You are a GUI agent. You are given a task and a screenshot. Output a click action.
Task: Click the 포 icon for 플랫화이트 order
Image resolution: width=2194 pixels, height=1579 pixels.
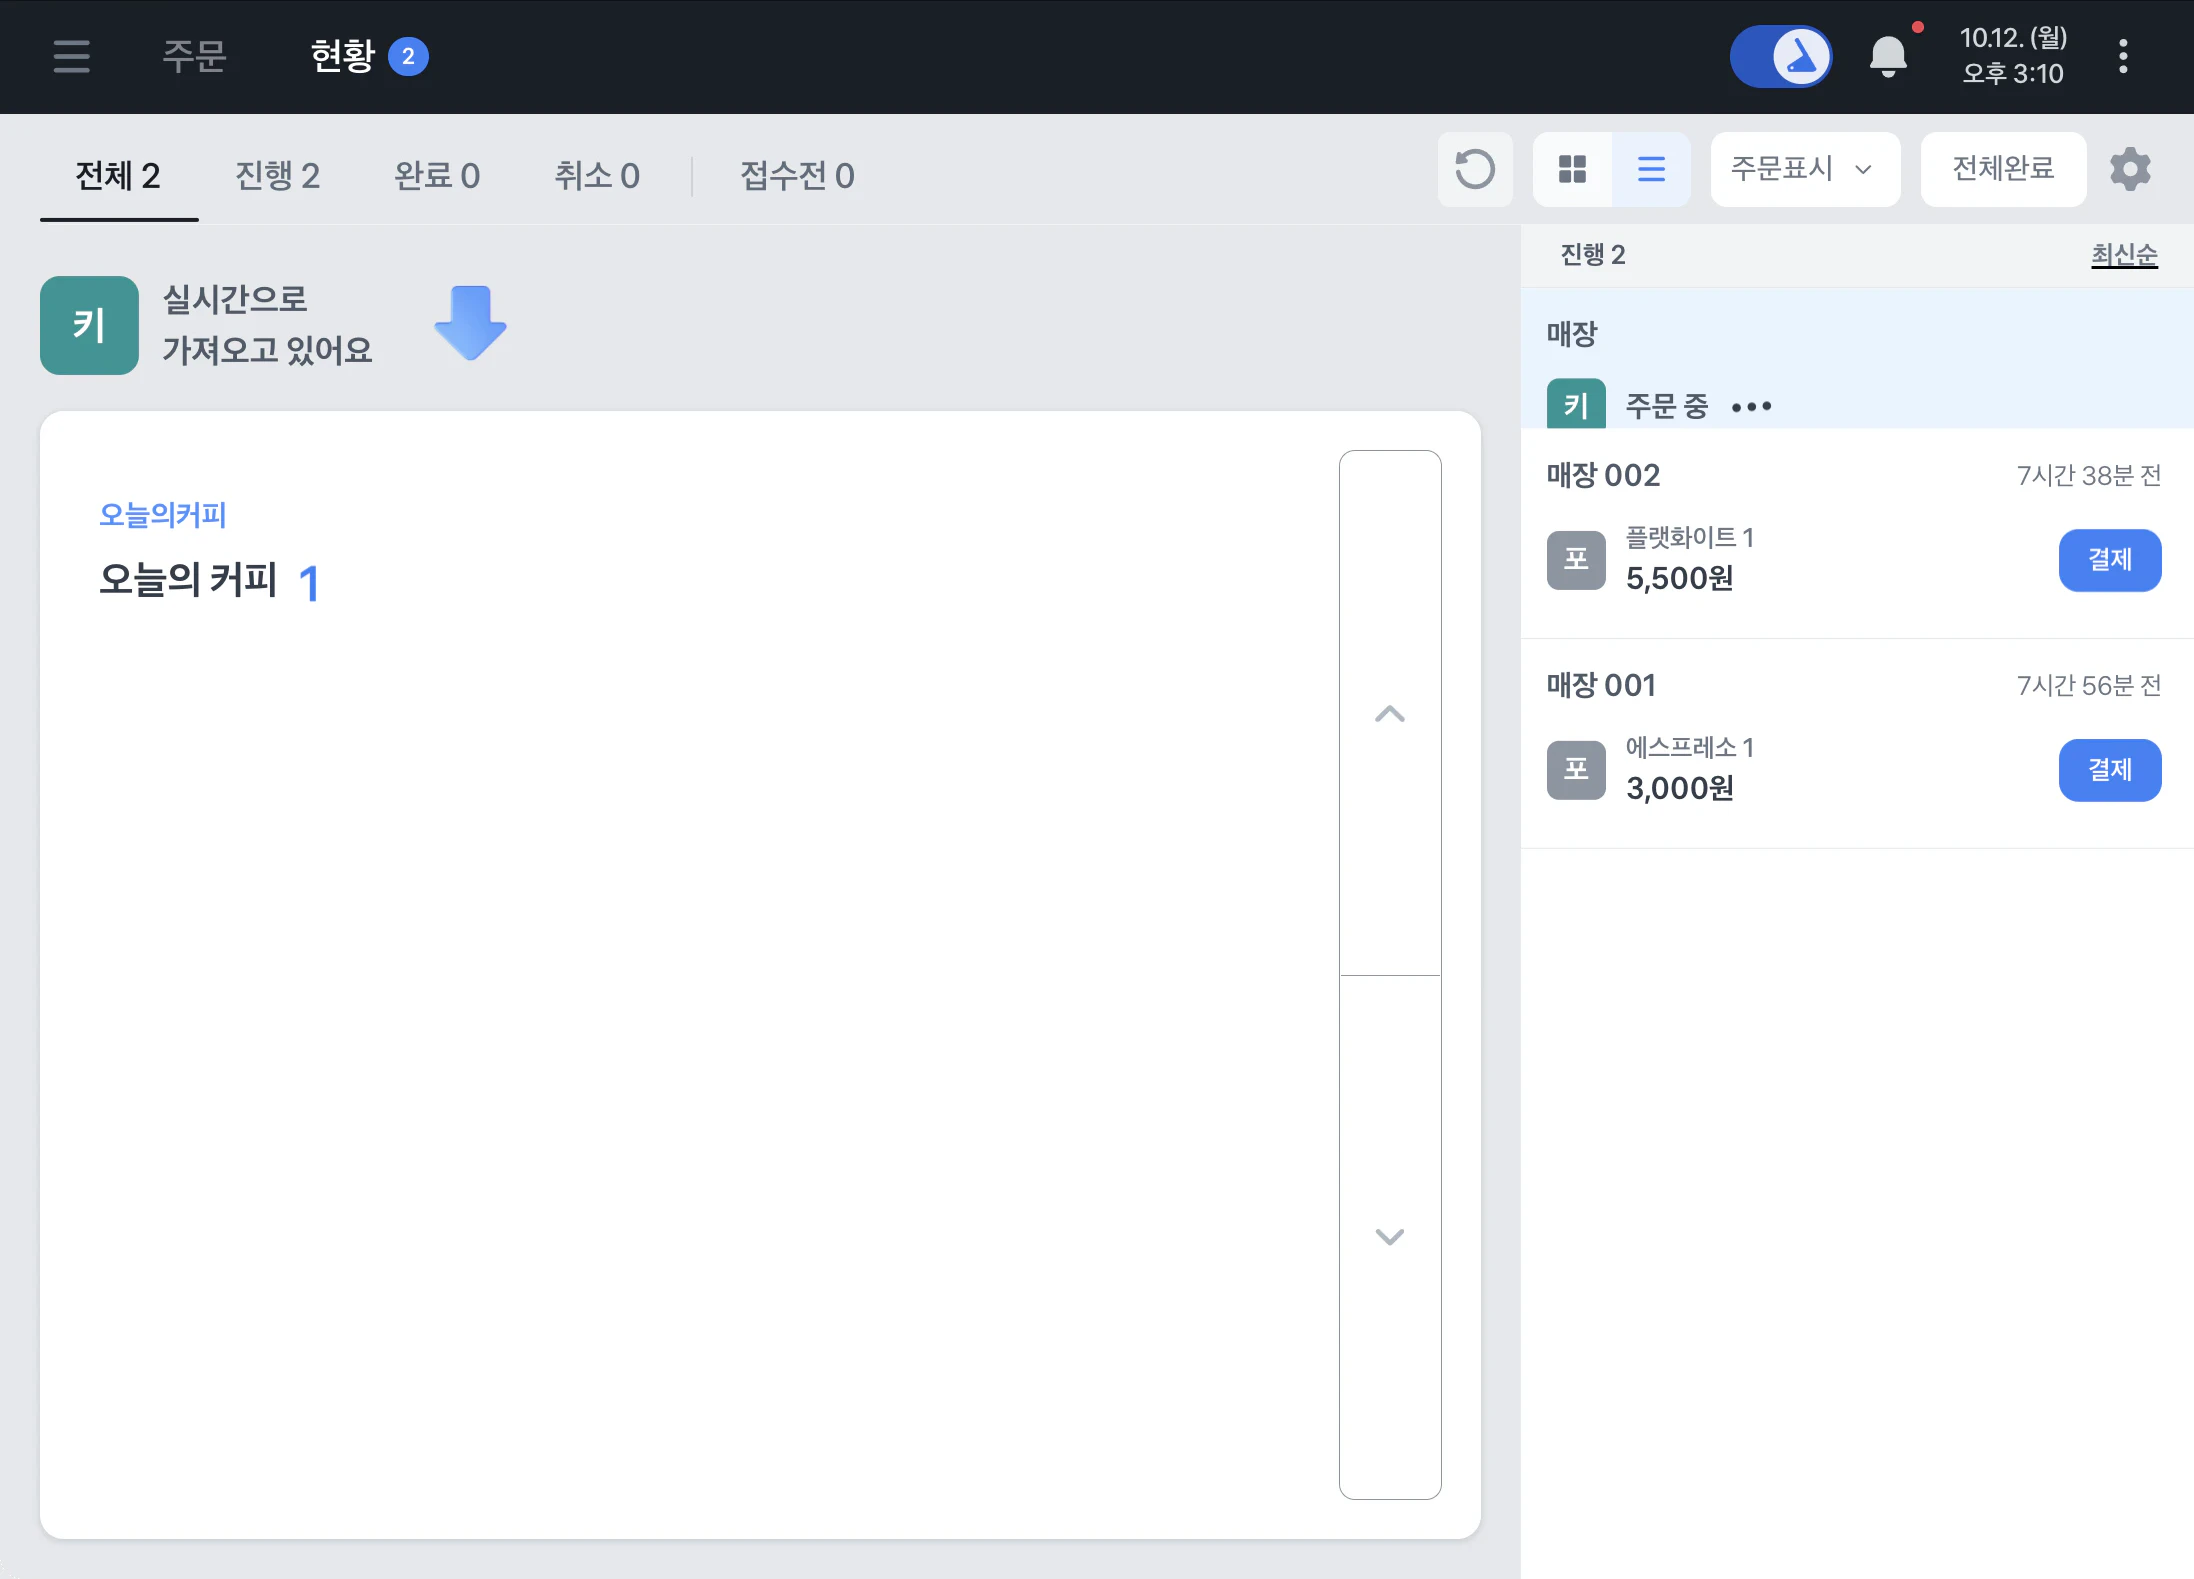click(1576, 560)
